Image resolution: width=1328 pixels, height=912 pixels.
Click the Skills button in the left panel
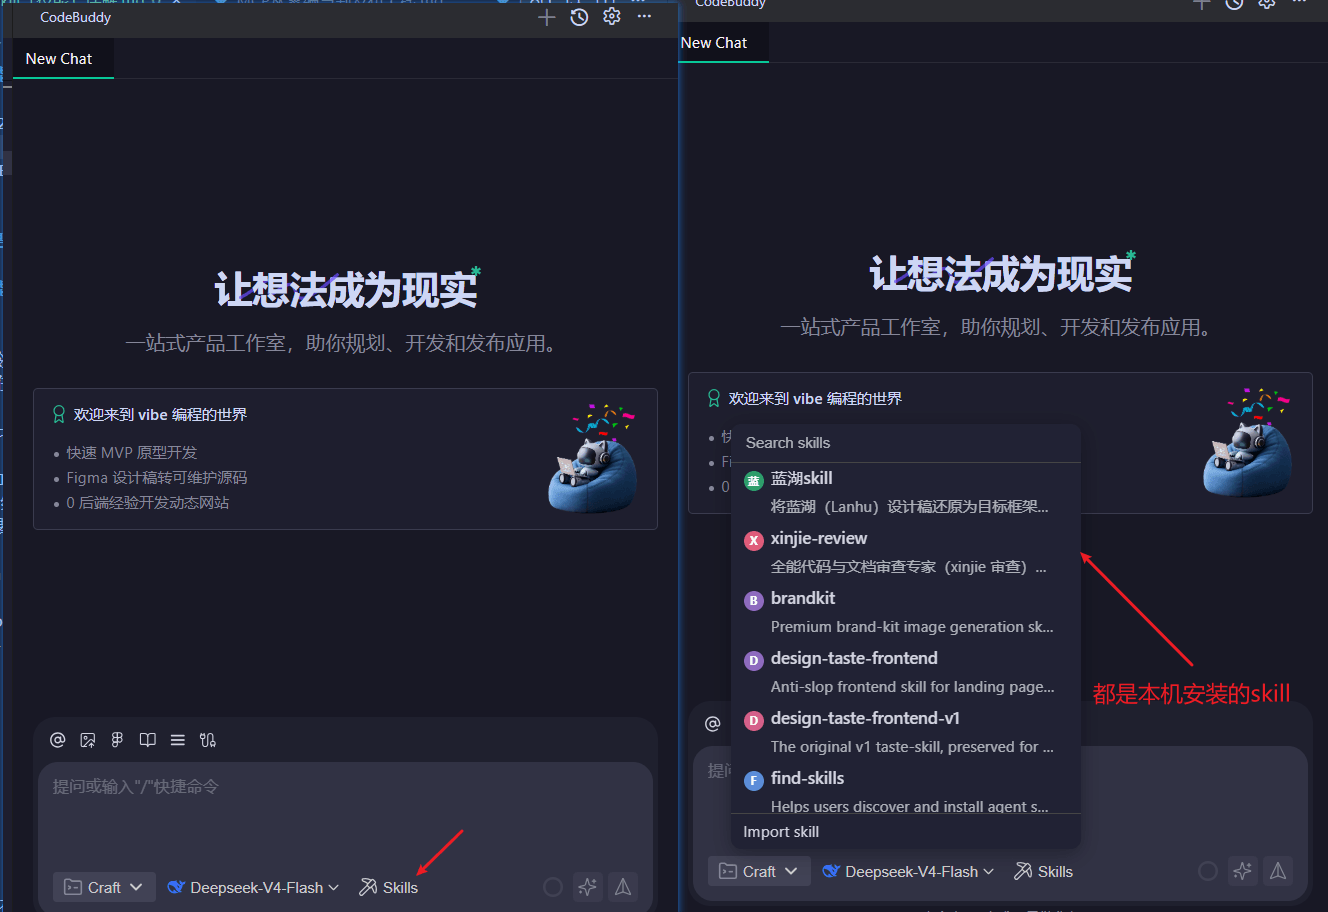[x=389, y=887]
